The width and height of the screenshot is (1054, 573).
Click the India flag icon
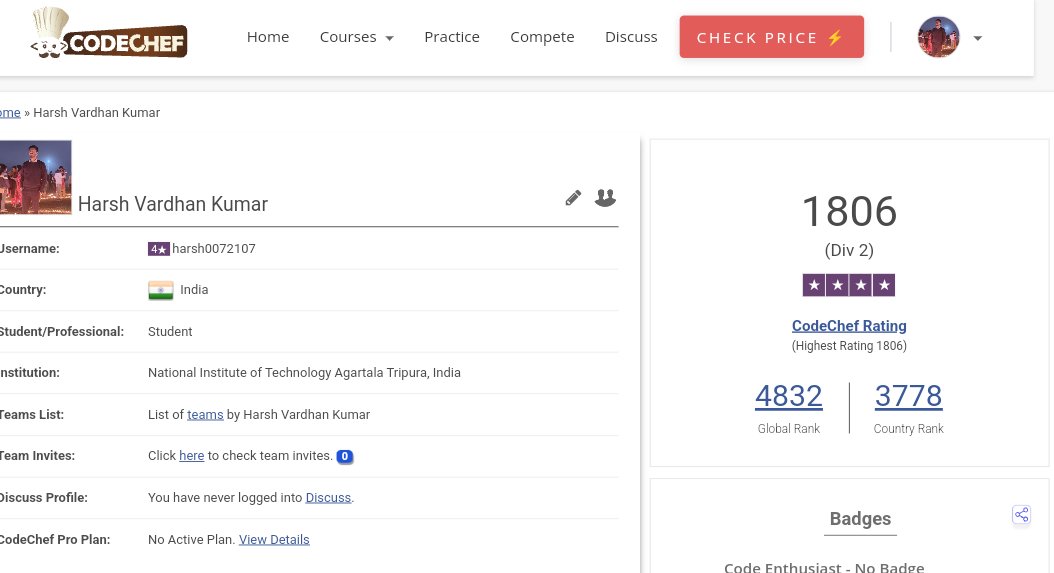pyautogui.click(x=161, y=290)
